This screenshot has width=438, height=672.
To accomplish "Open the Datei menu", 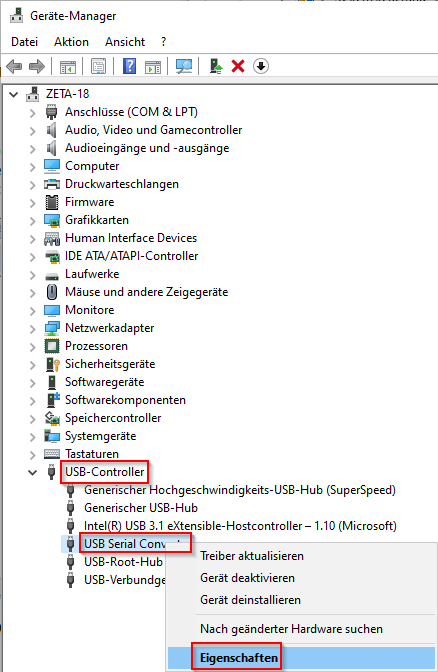I will pyautogui.click(x=24, y=42).
